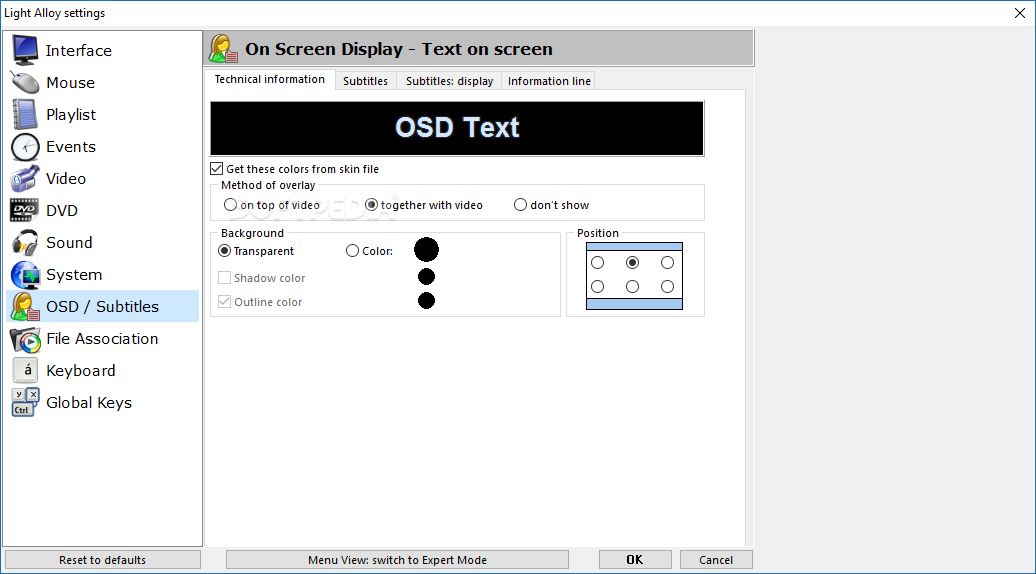Click the OSD Text preview area
This screenshot has width=1036, height=574.
tap(457, 128)
